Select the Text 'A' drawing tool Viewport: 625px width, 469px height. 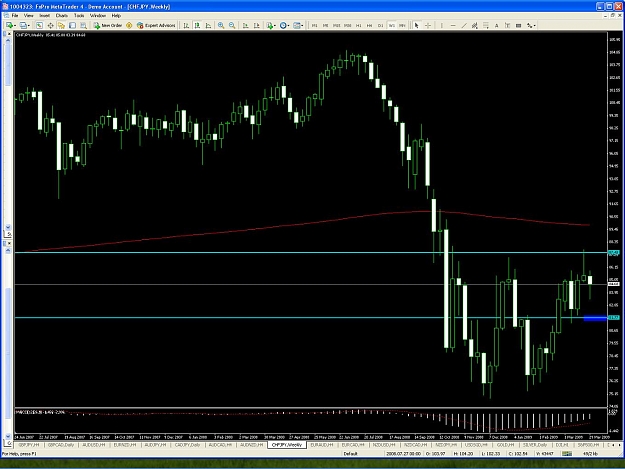pos(497,26)
